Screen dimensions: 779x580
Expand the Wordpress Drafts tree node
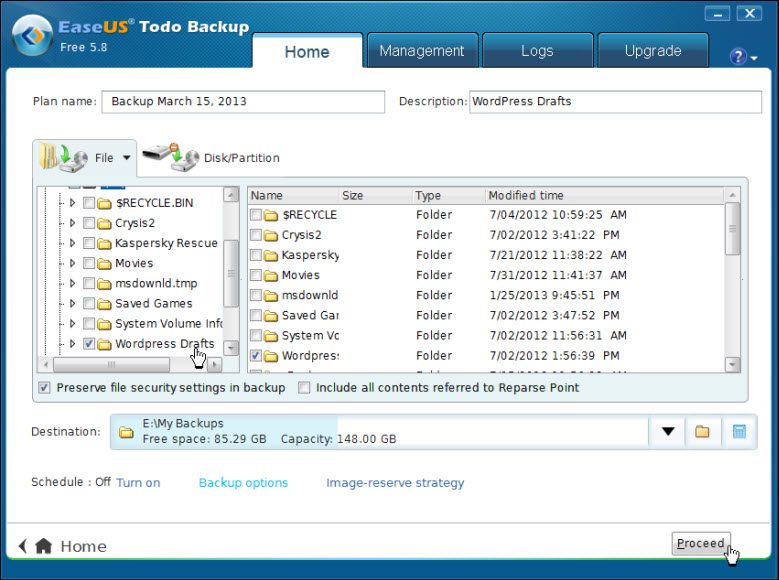point(73,343)
